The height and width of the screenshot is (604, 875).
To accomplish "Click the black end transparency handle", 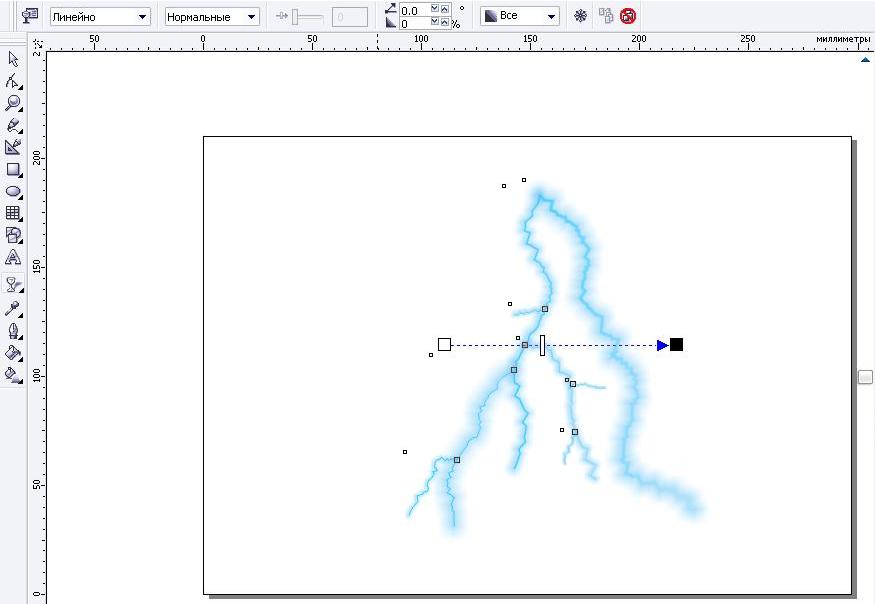I will 676,344.
